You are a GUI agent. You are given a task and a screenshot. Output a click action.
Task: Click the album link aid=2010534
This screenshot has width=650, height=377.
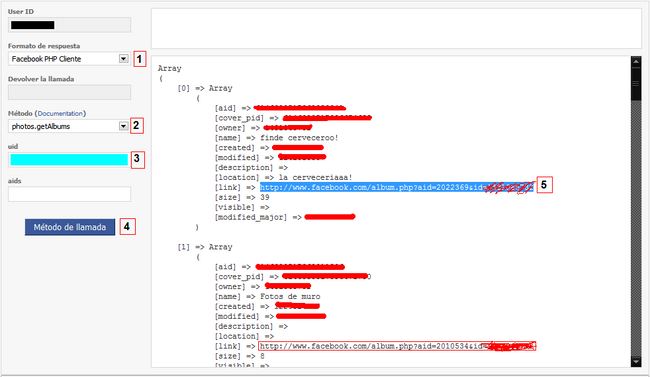click(x=397, y=346)
